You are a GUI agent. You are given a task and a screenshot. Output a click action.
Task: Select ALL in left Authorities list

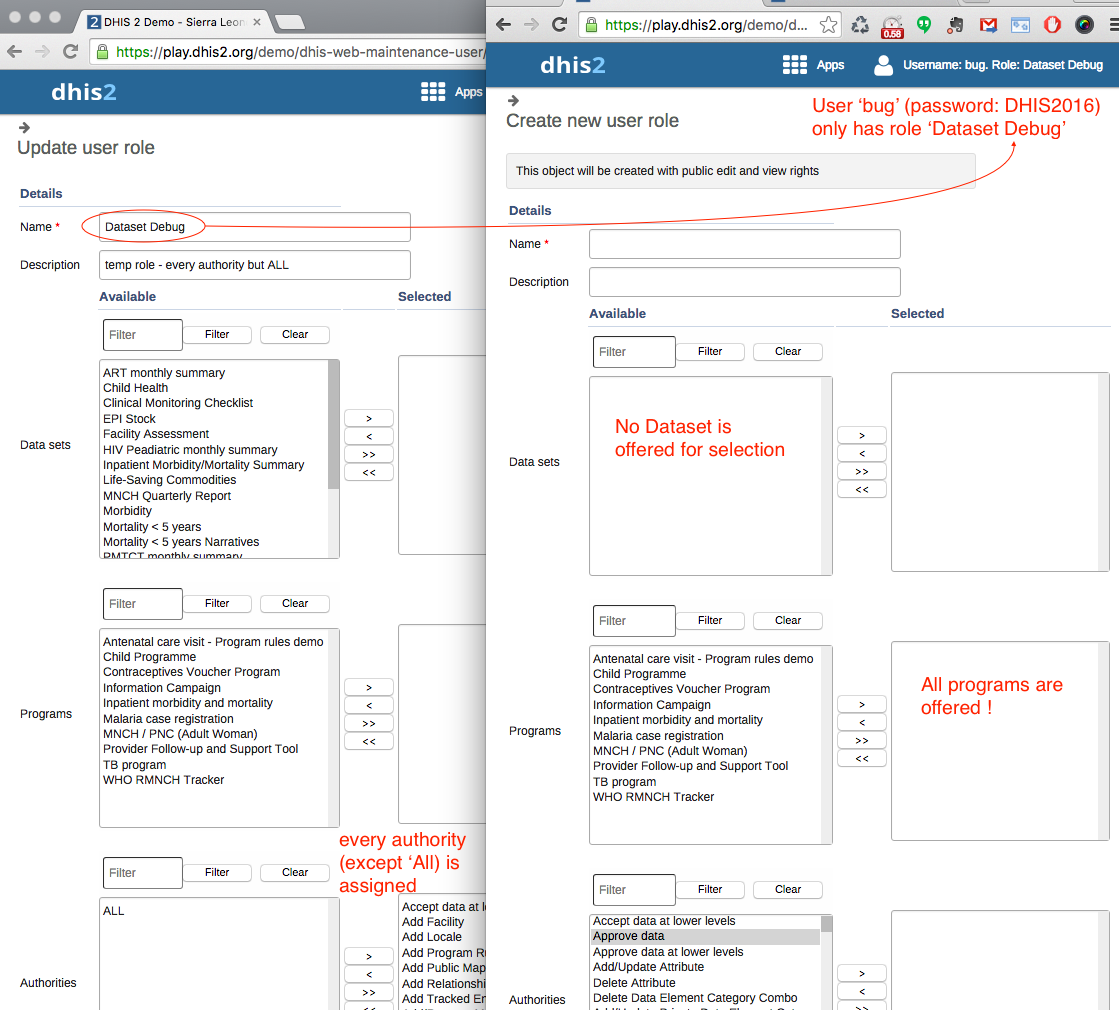pos(113,911)
